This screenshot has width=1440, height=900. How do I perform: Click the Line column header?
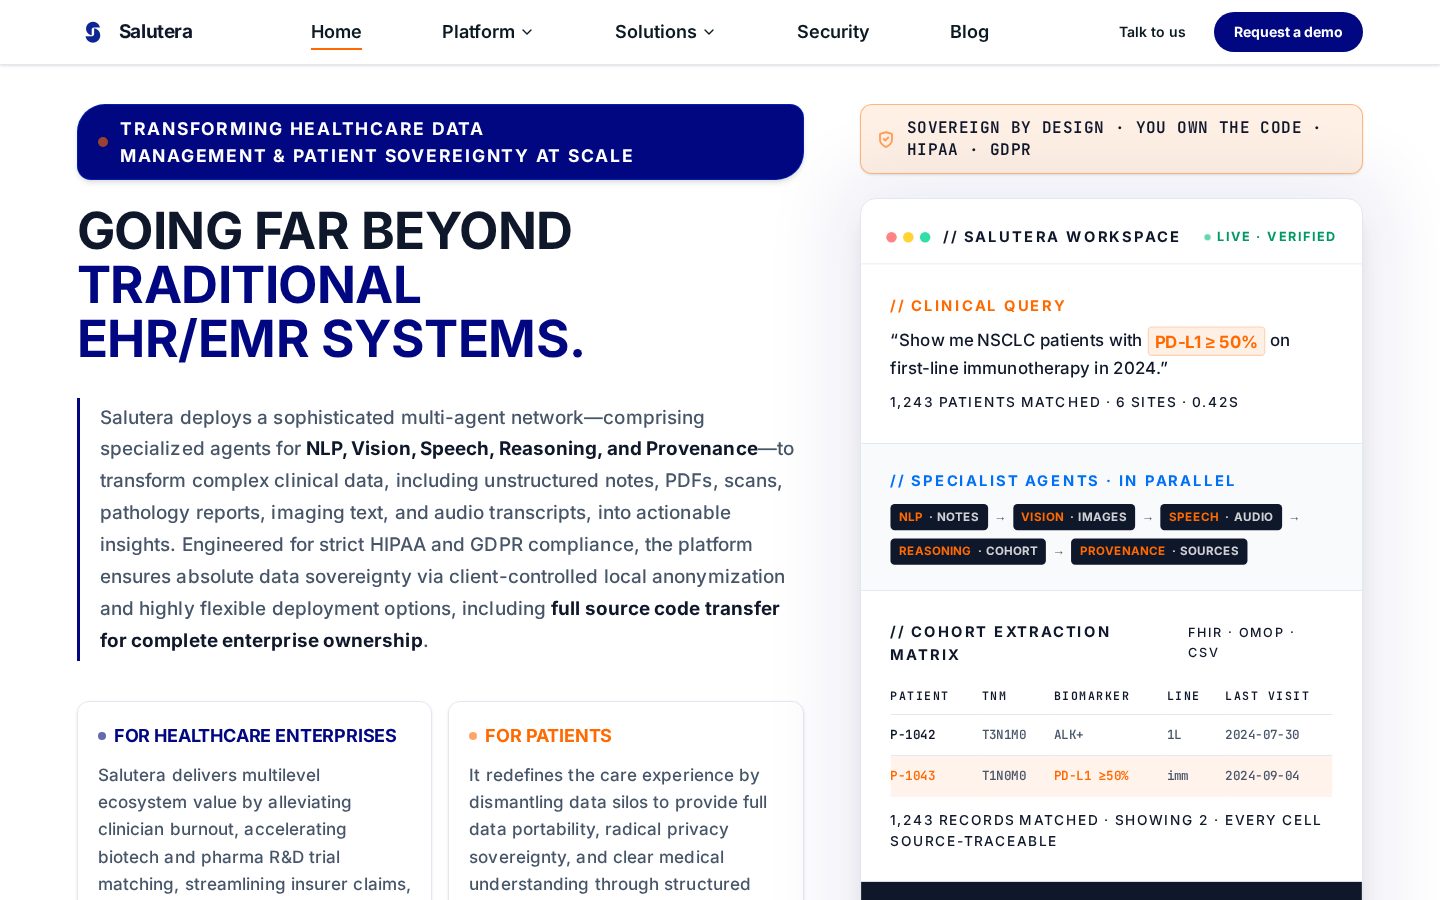click(1183, 696)
